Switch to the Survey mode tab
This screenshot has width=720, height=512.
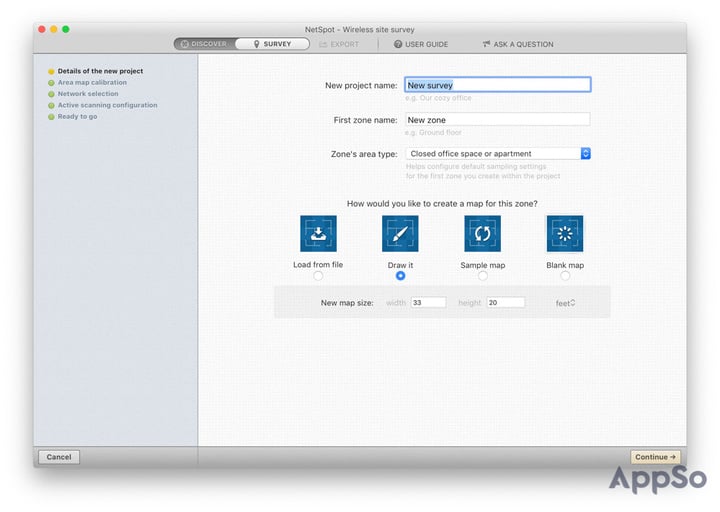pos(272,44)
